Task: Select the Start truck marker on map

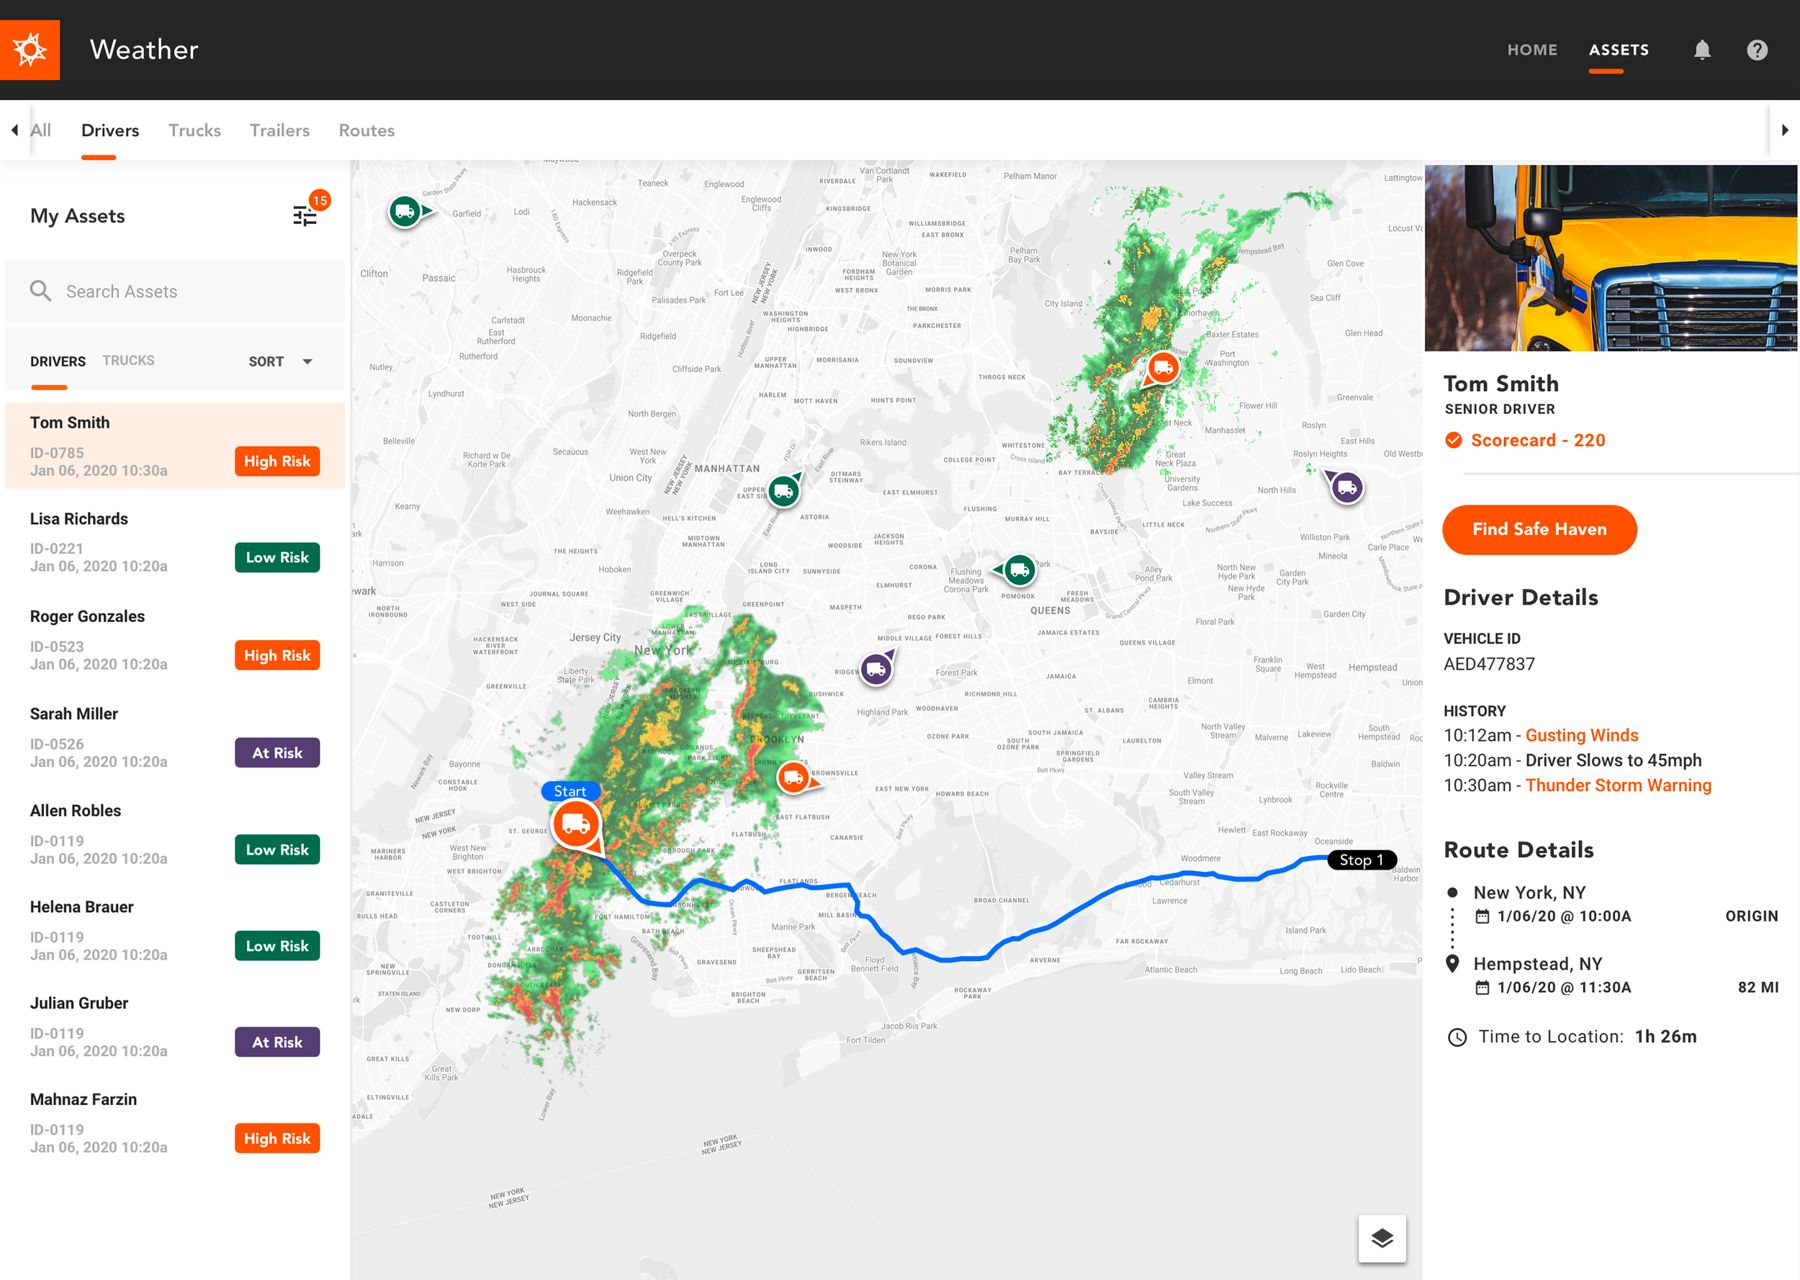Action: coord(576,825)
